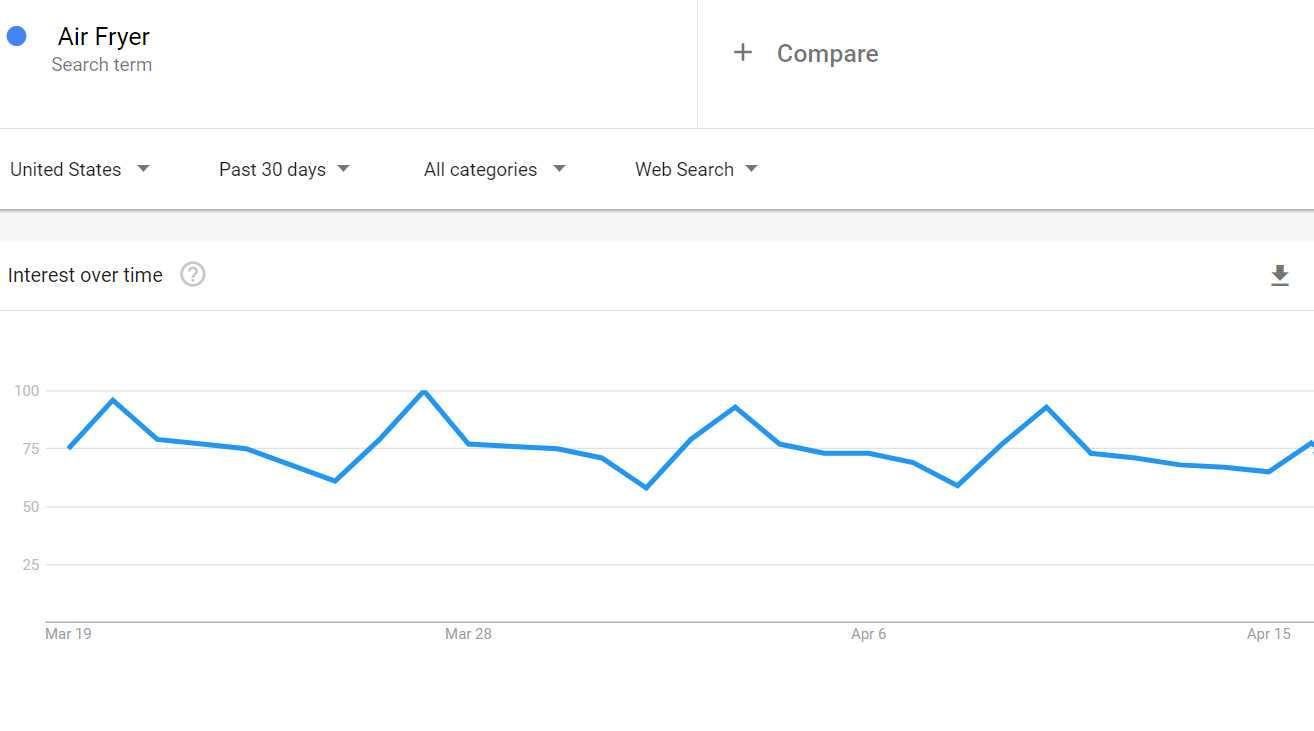The width and height of the screenshot is (1314, 731).
Task: Click the Compare button
Action: click(827, 54)
